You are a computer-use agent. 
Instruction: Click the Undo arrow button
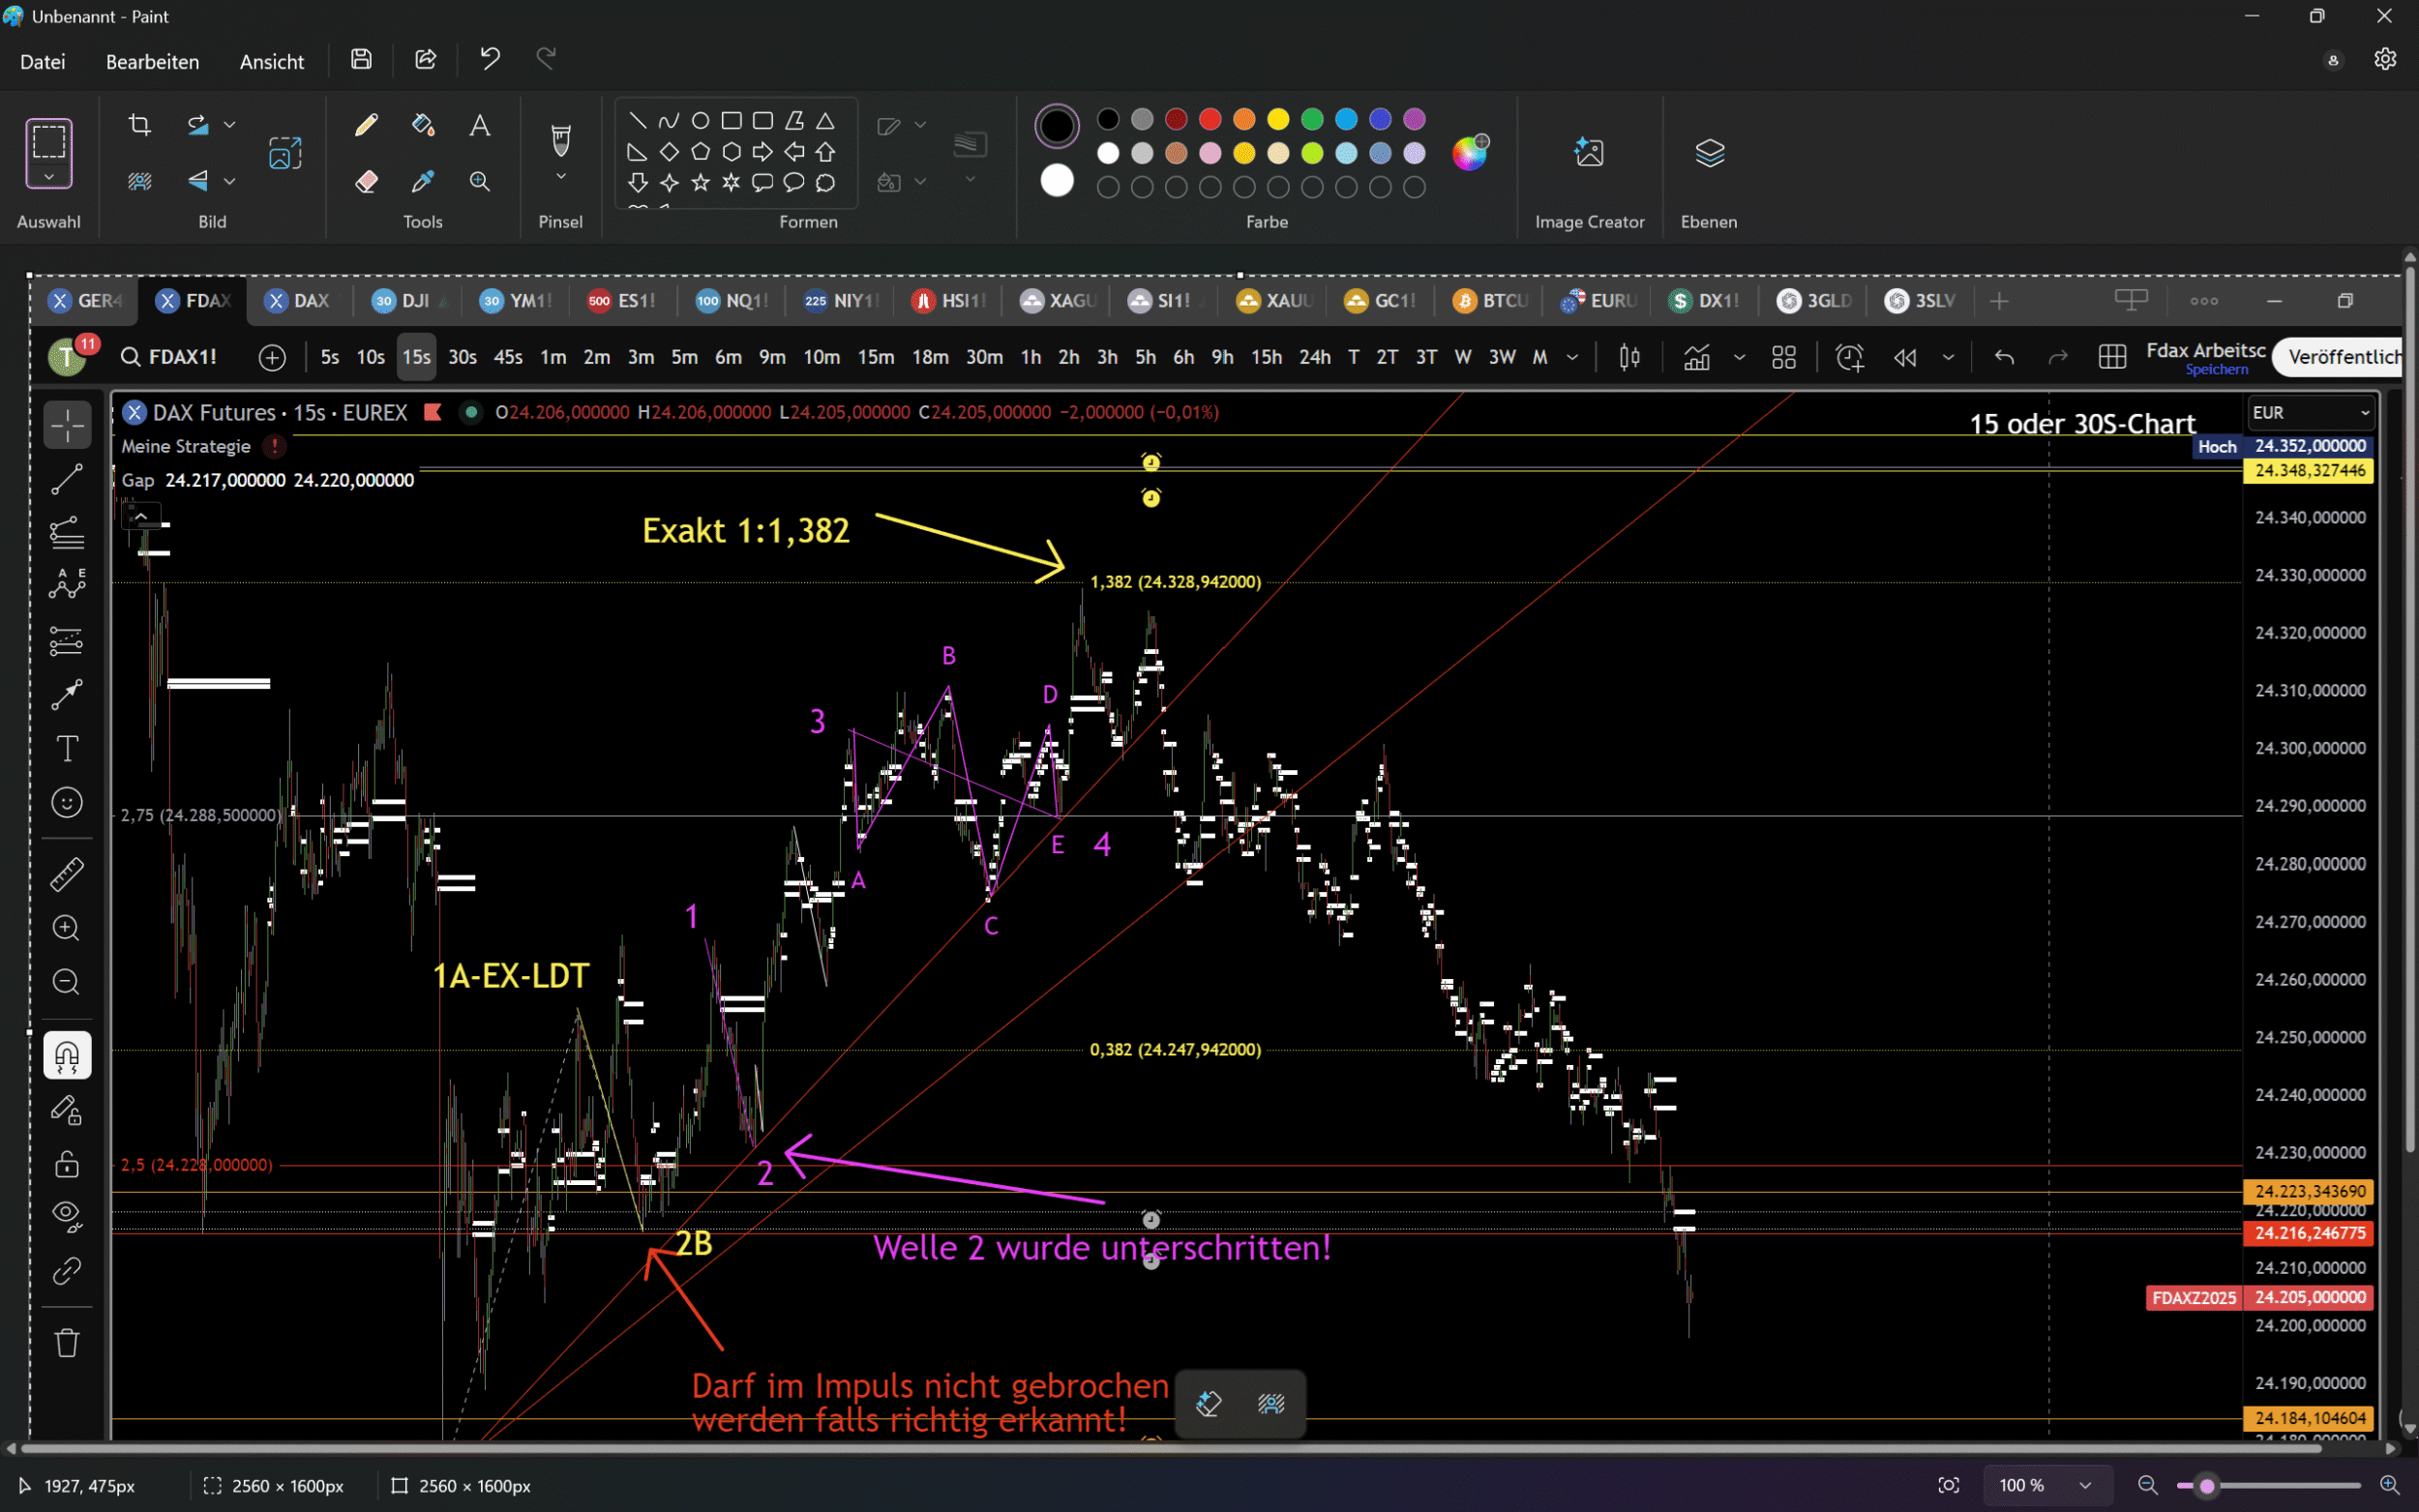click(489, 59)
